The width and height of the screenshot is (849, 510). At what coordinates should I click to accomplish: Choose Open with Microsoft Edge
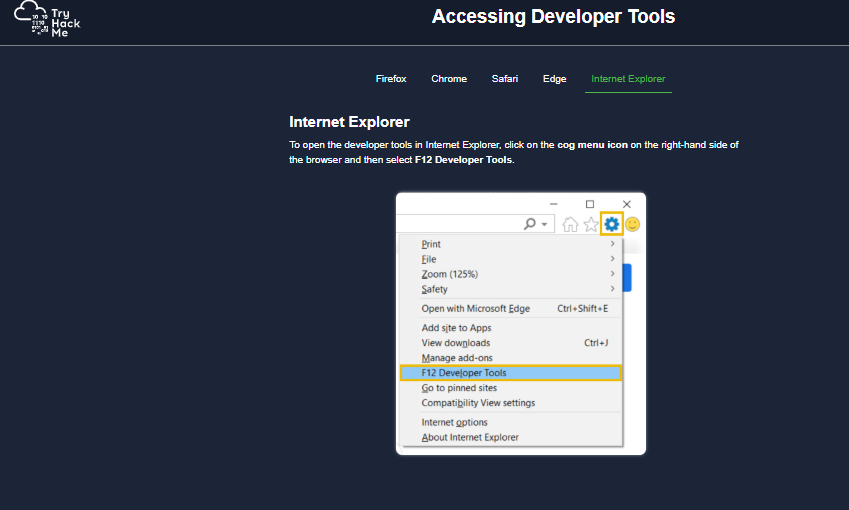pyautogui.click(x=511, y=309)
